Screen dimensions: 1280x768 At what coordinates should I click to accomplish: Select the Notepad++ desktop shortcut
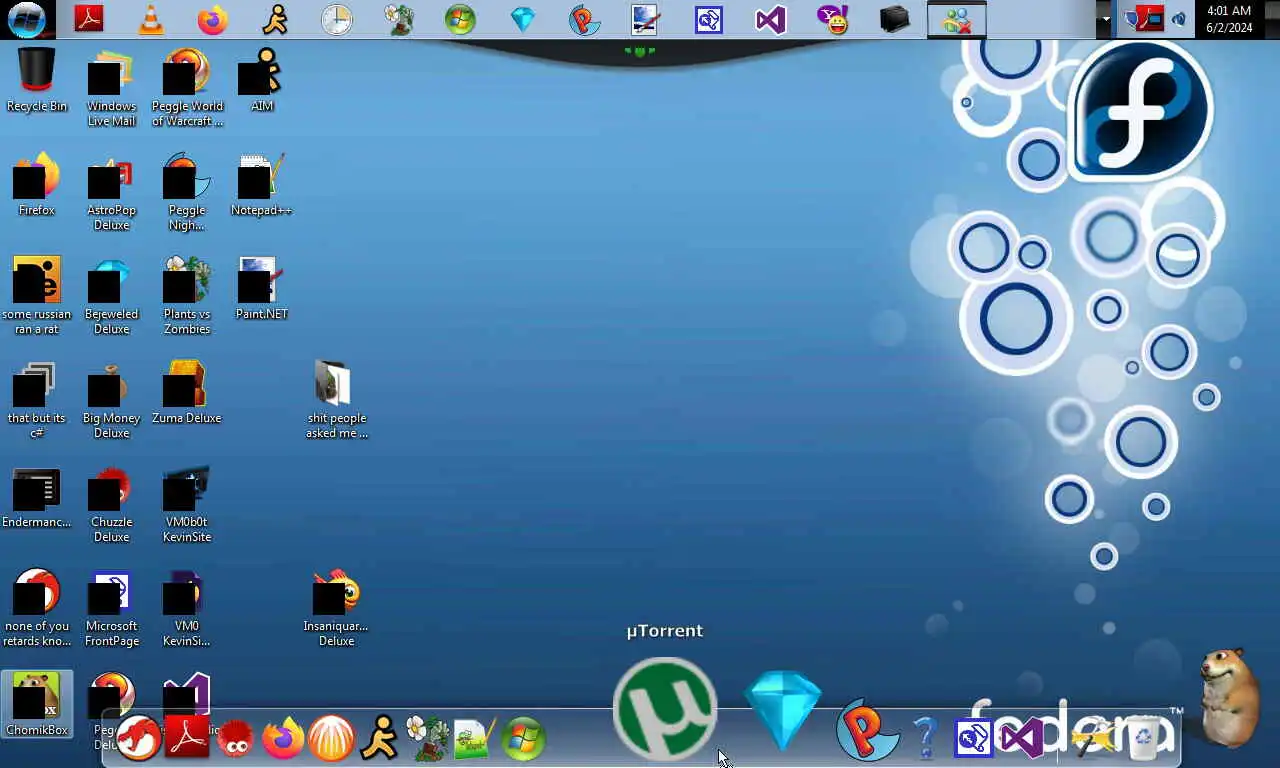click(261, 185)
